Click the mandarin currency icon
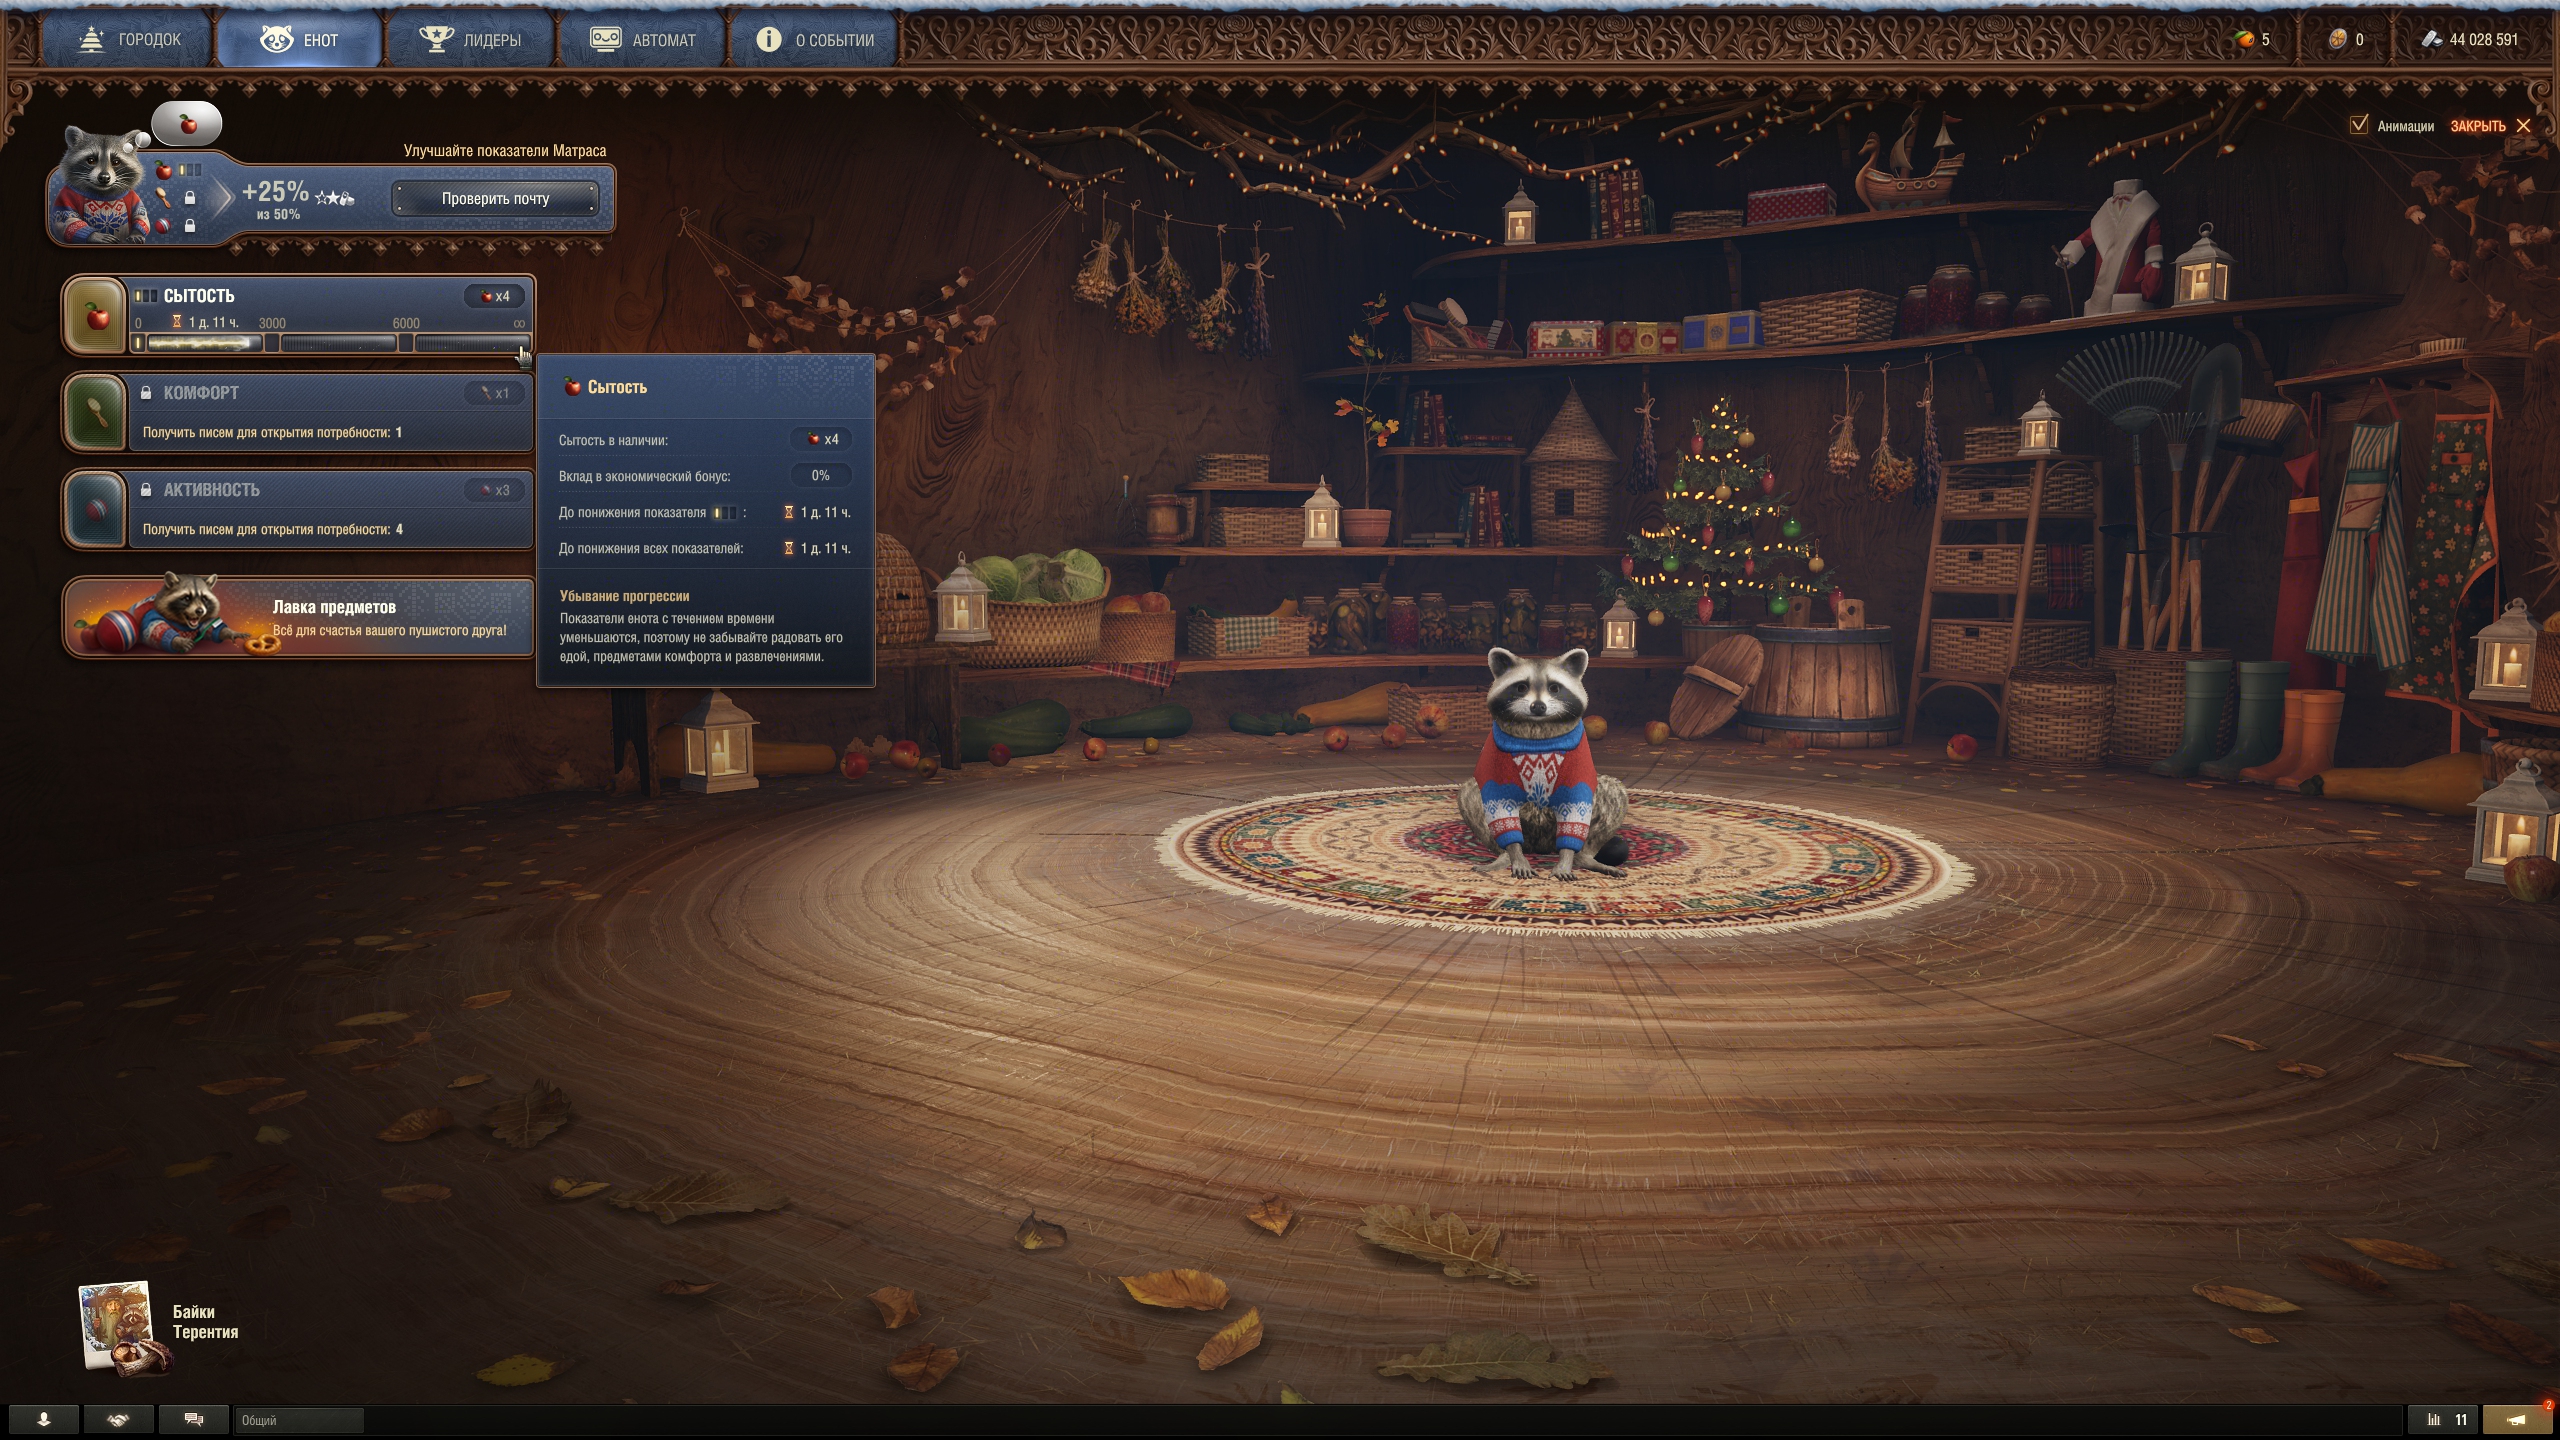2560x1440 pixels. tap(2245, 40)
